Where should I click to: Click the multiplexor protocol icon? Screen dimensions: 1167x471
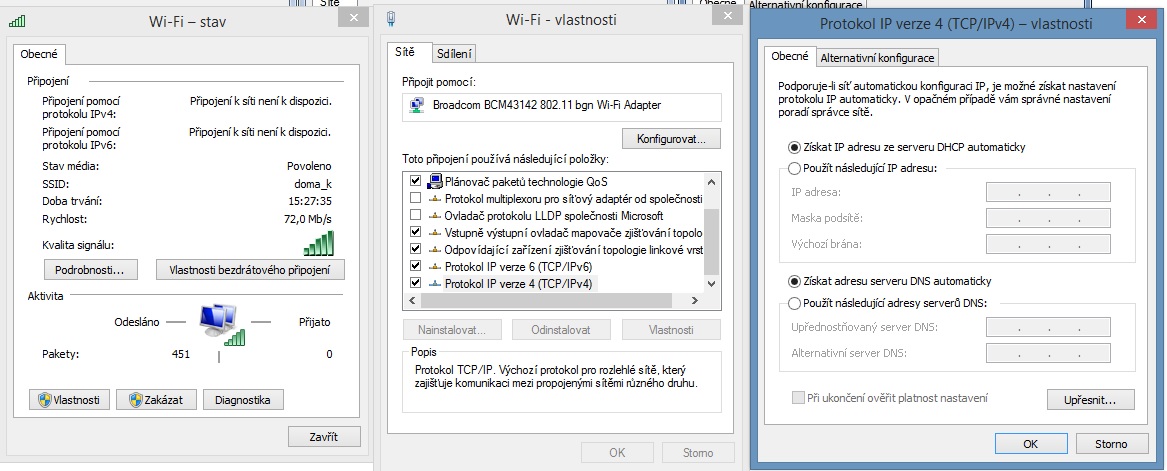(435, 199)
